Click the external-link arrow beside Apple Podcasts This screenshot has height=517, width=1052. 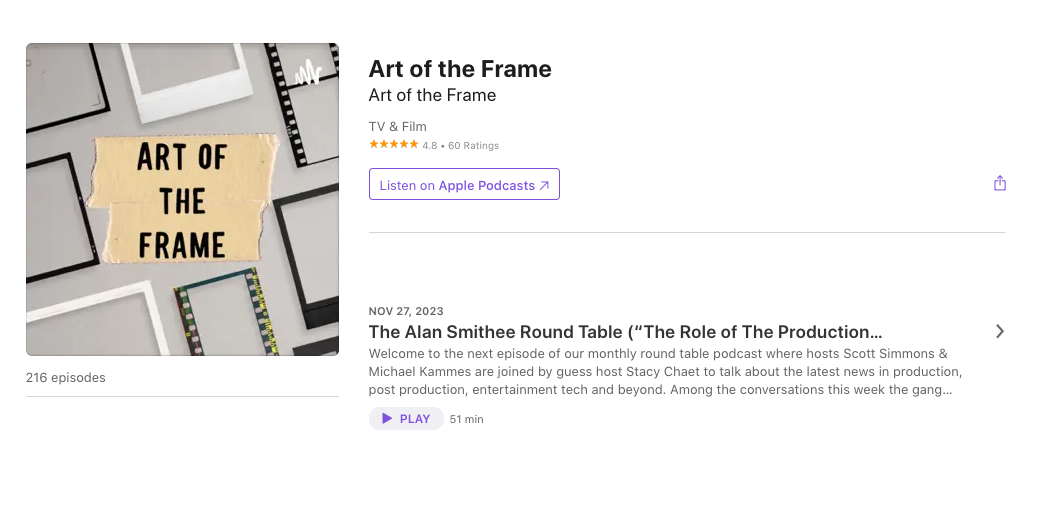pyautogui.click(x=544, y=185)
